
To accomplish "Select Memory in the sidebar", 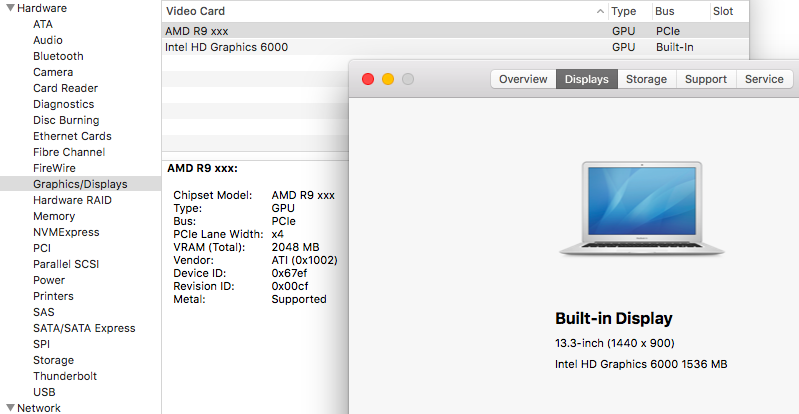I will [54, 216].
